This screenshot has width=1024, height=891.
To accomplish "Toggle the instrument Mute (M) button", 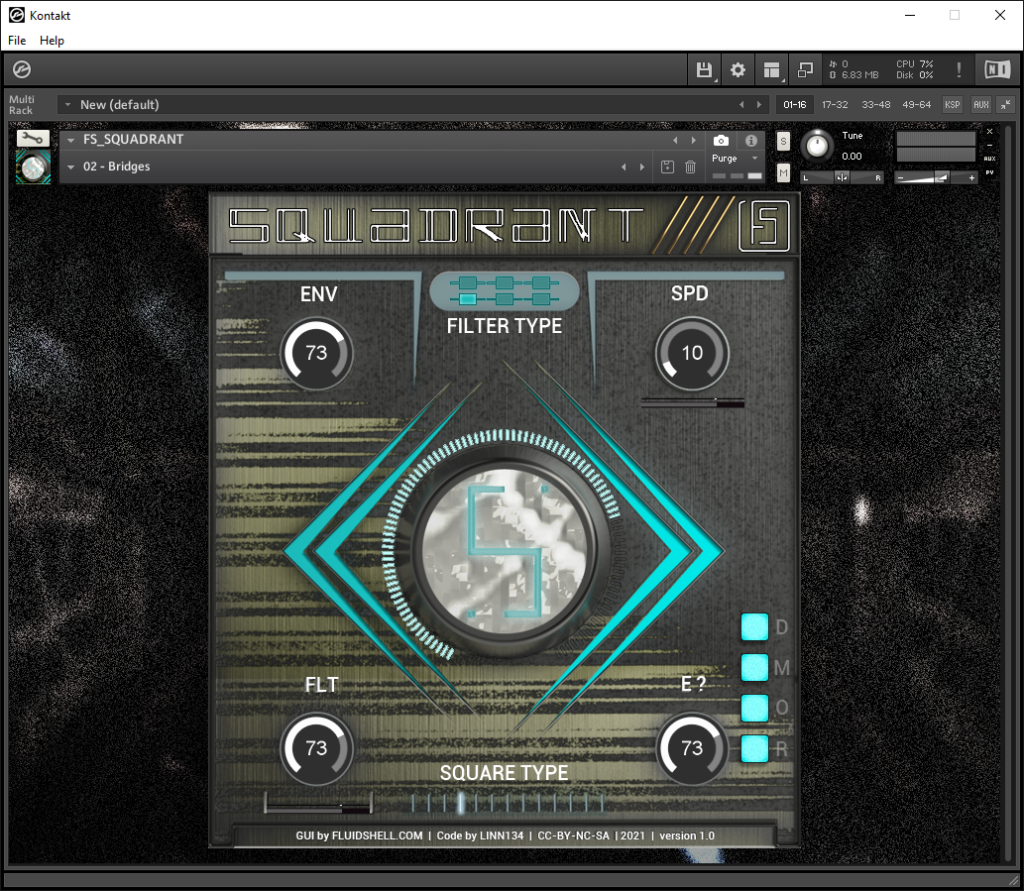I will [x=784, y=172].
